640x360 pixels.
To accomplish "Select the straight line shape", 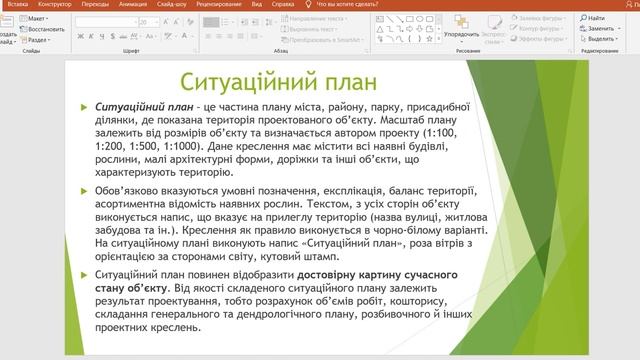I will coord(390,19).
